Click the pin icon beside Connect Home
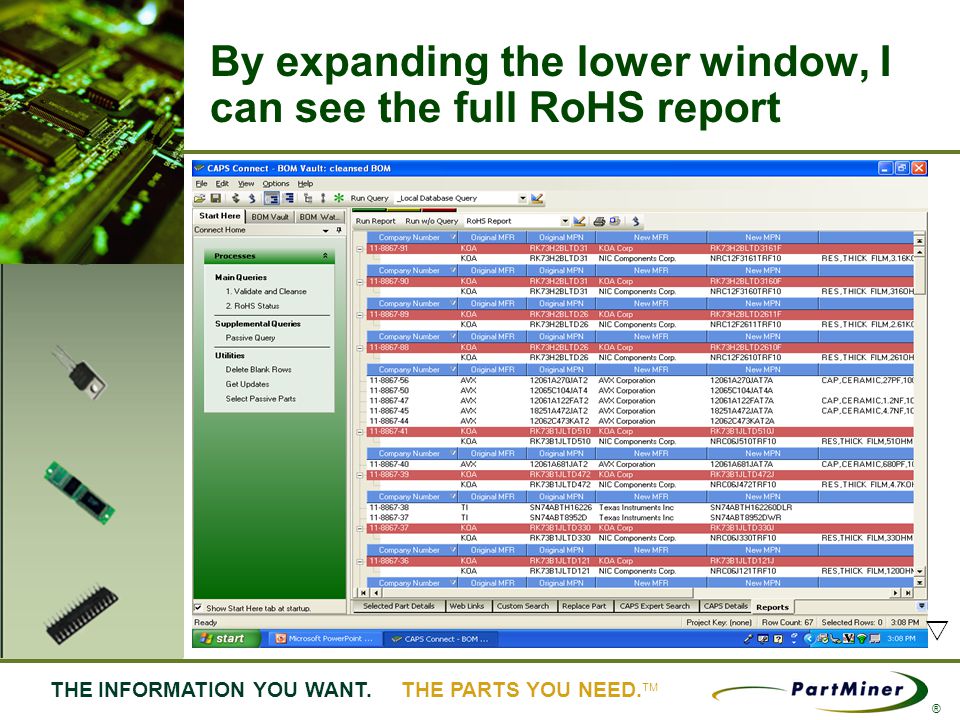 tap(339, 230)
